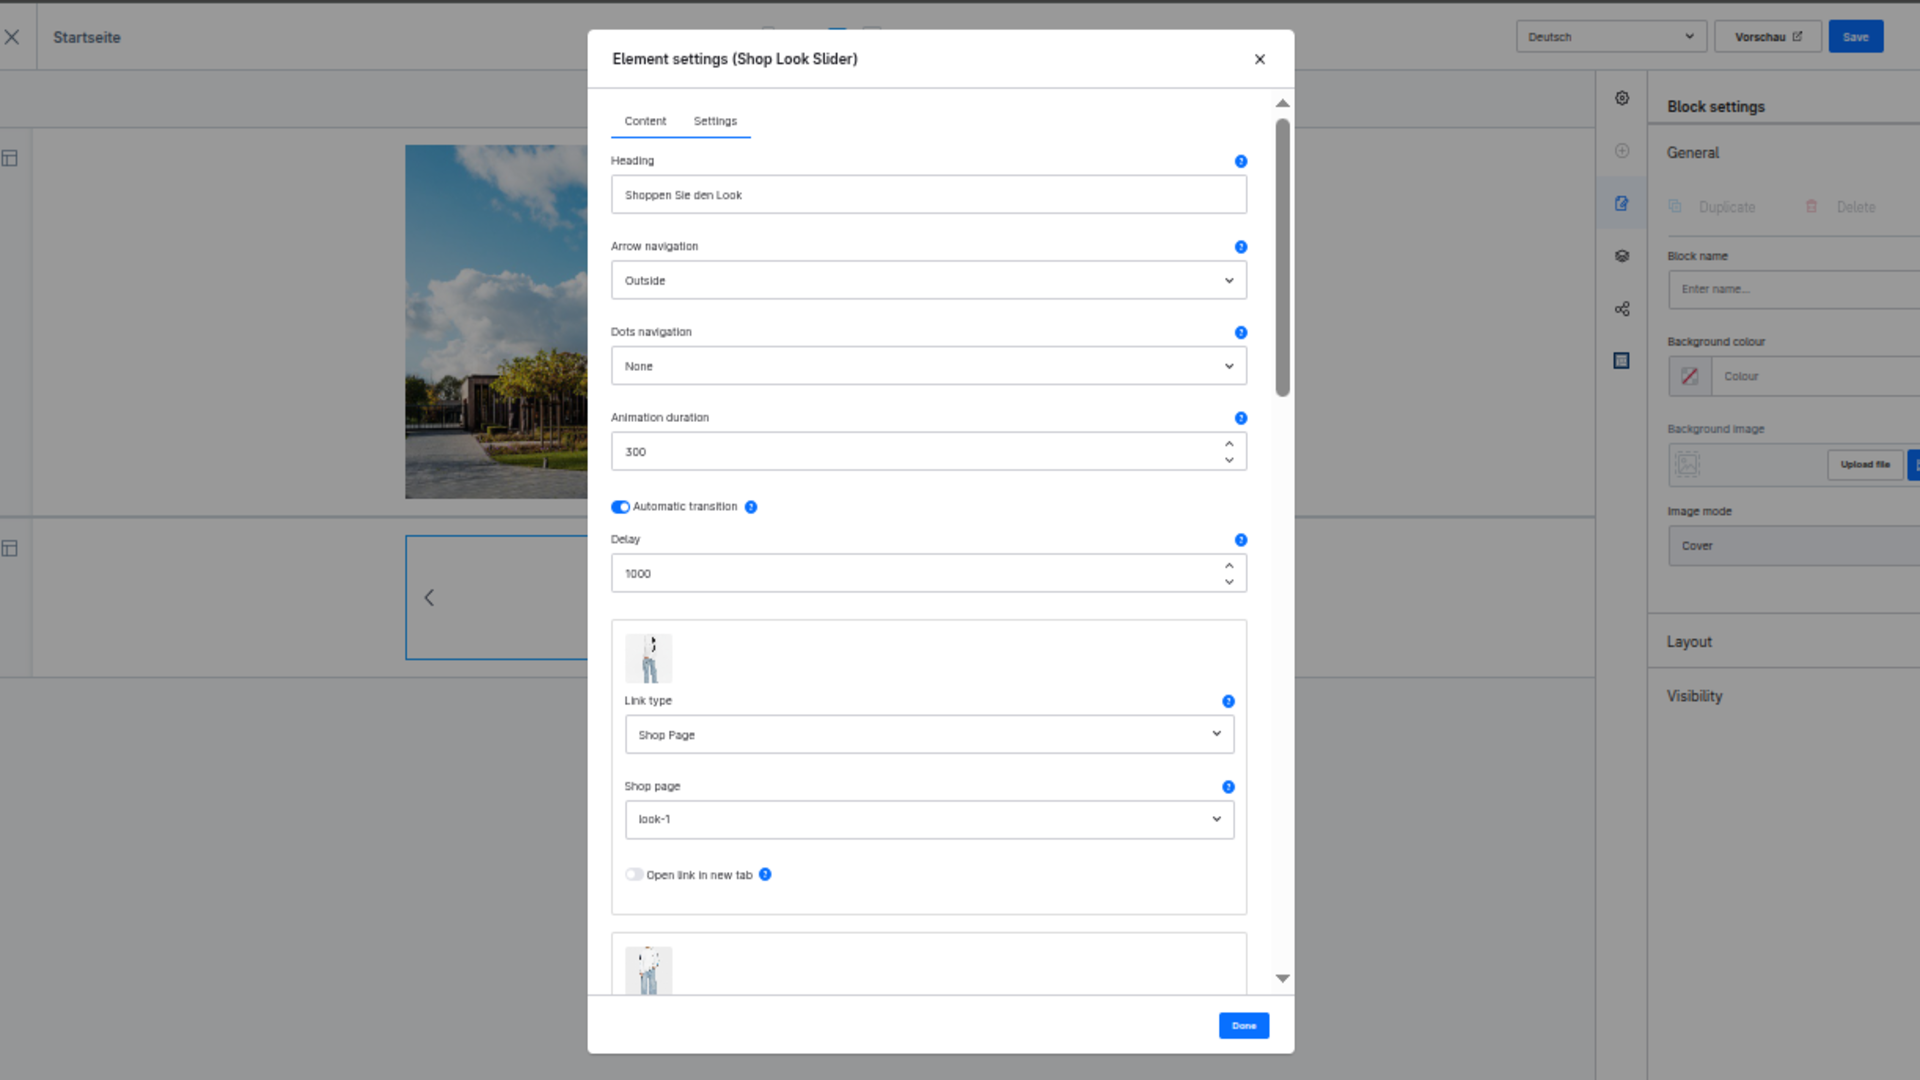Click the dialog vertical scrollbar thumb
Image resolution: width=1920 pixels, height=1080 pixels.
tap(1283, 258)
